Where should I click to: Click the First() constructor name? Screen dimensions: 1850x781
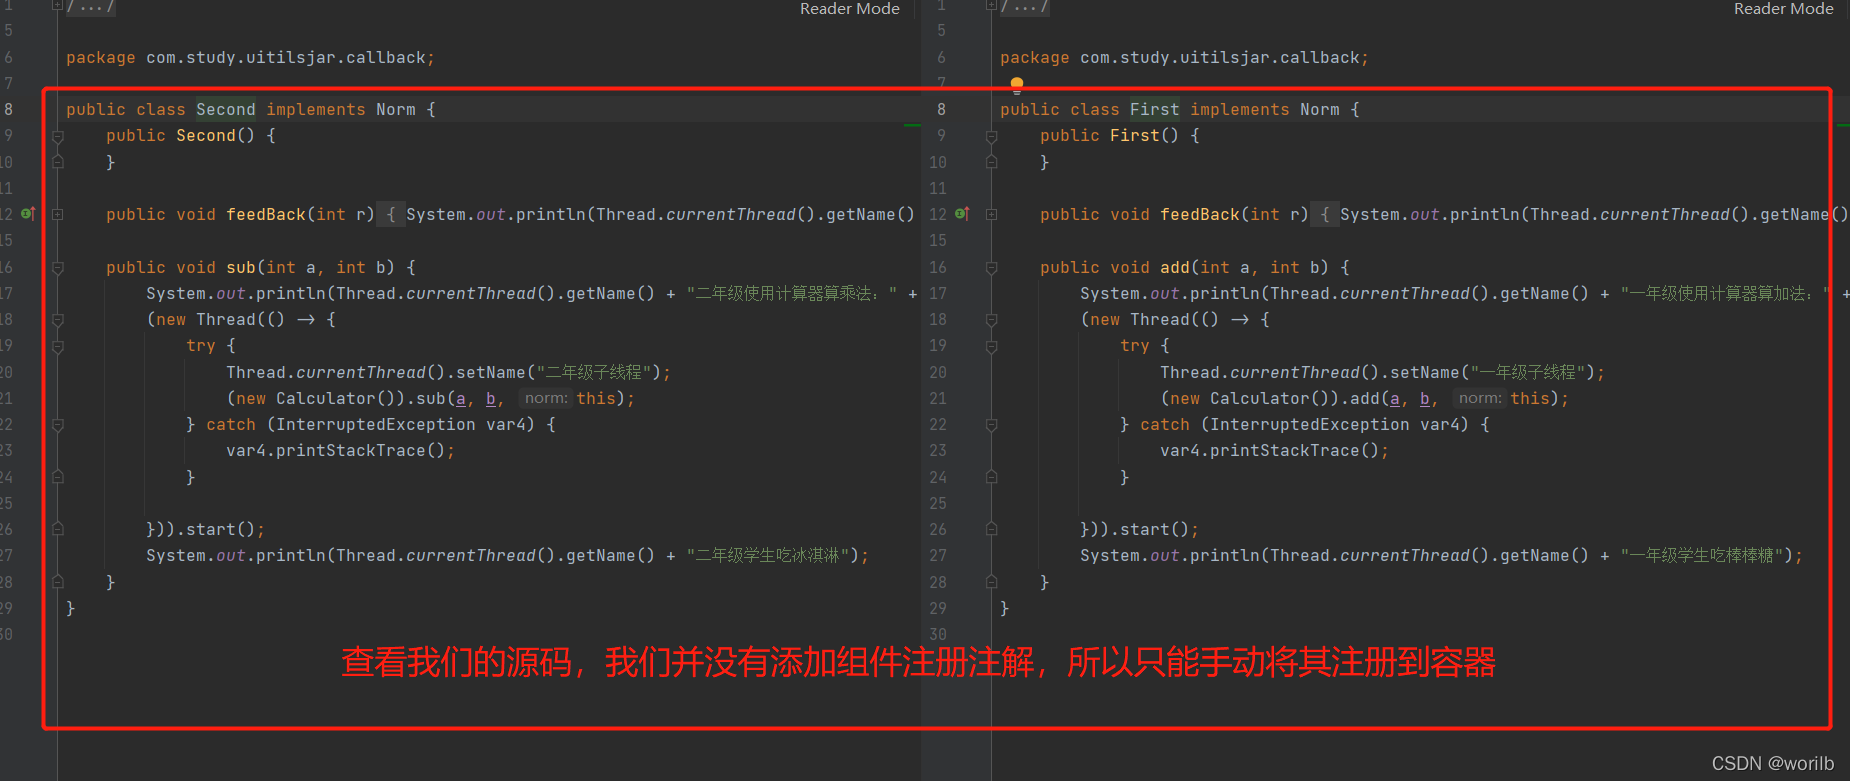point(1135,136)
